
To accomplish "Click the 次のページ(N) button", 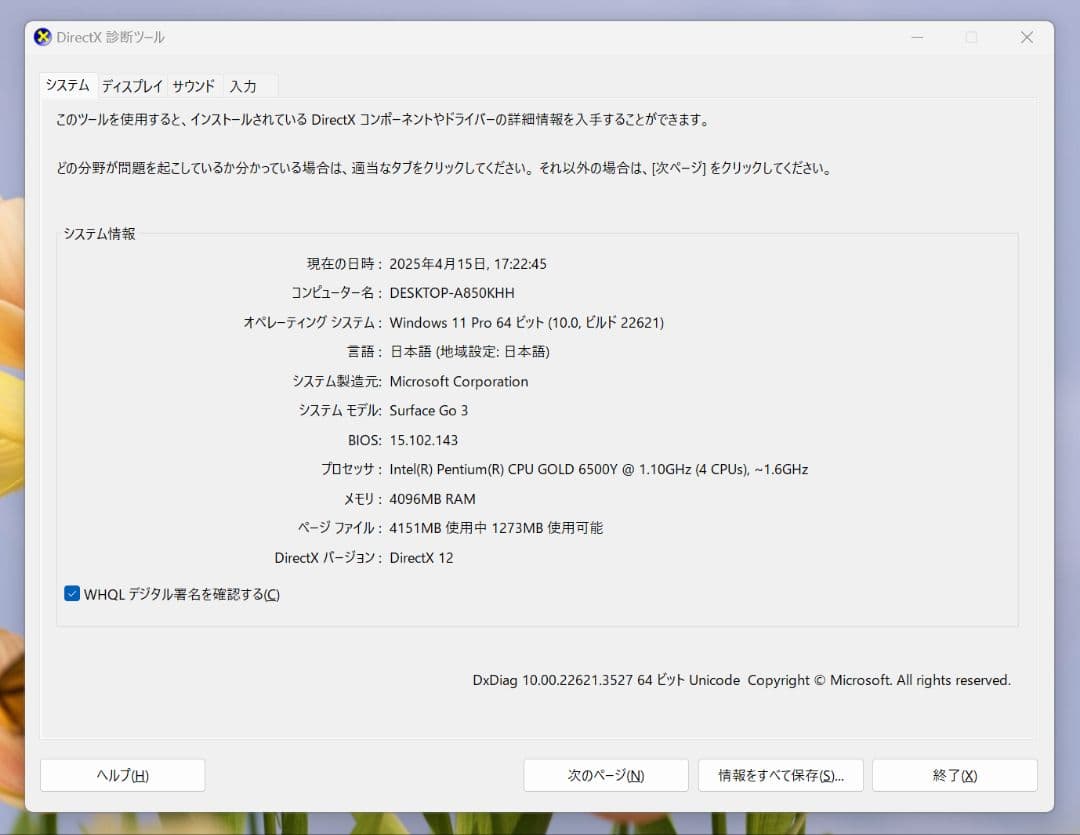I will click(606, 776).
